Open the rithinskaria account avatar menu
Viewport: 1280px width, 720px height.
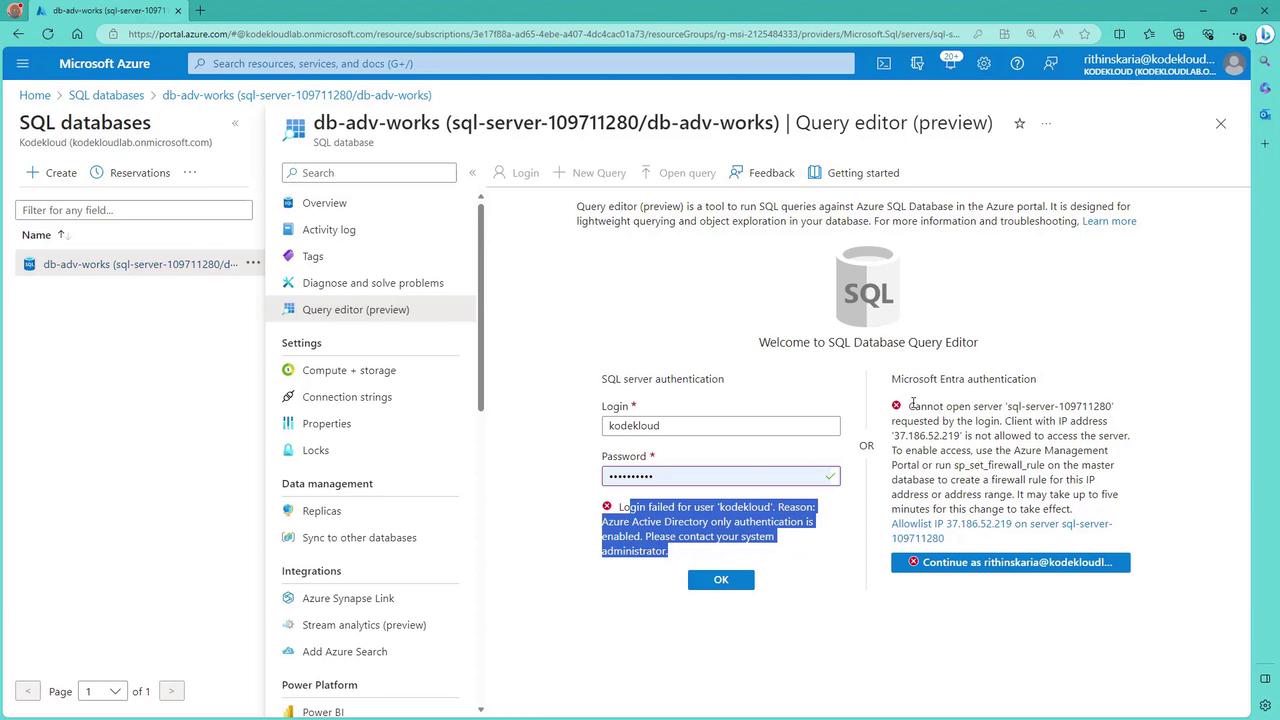point(1234,64)
